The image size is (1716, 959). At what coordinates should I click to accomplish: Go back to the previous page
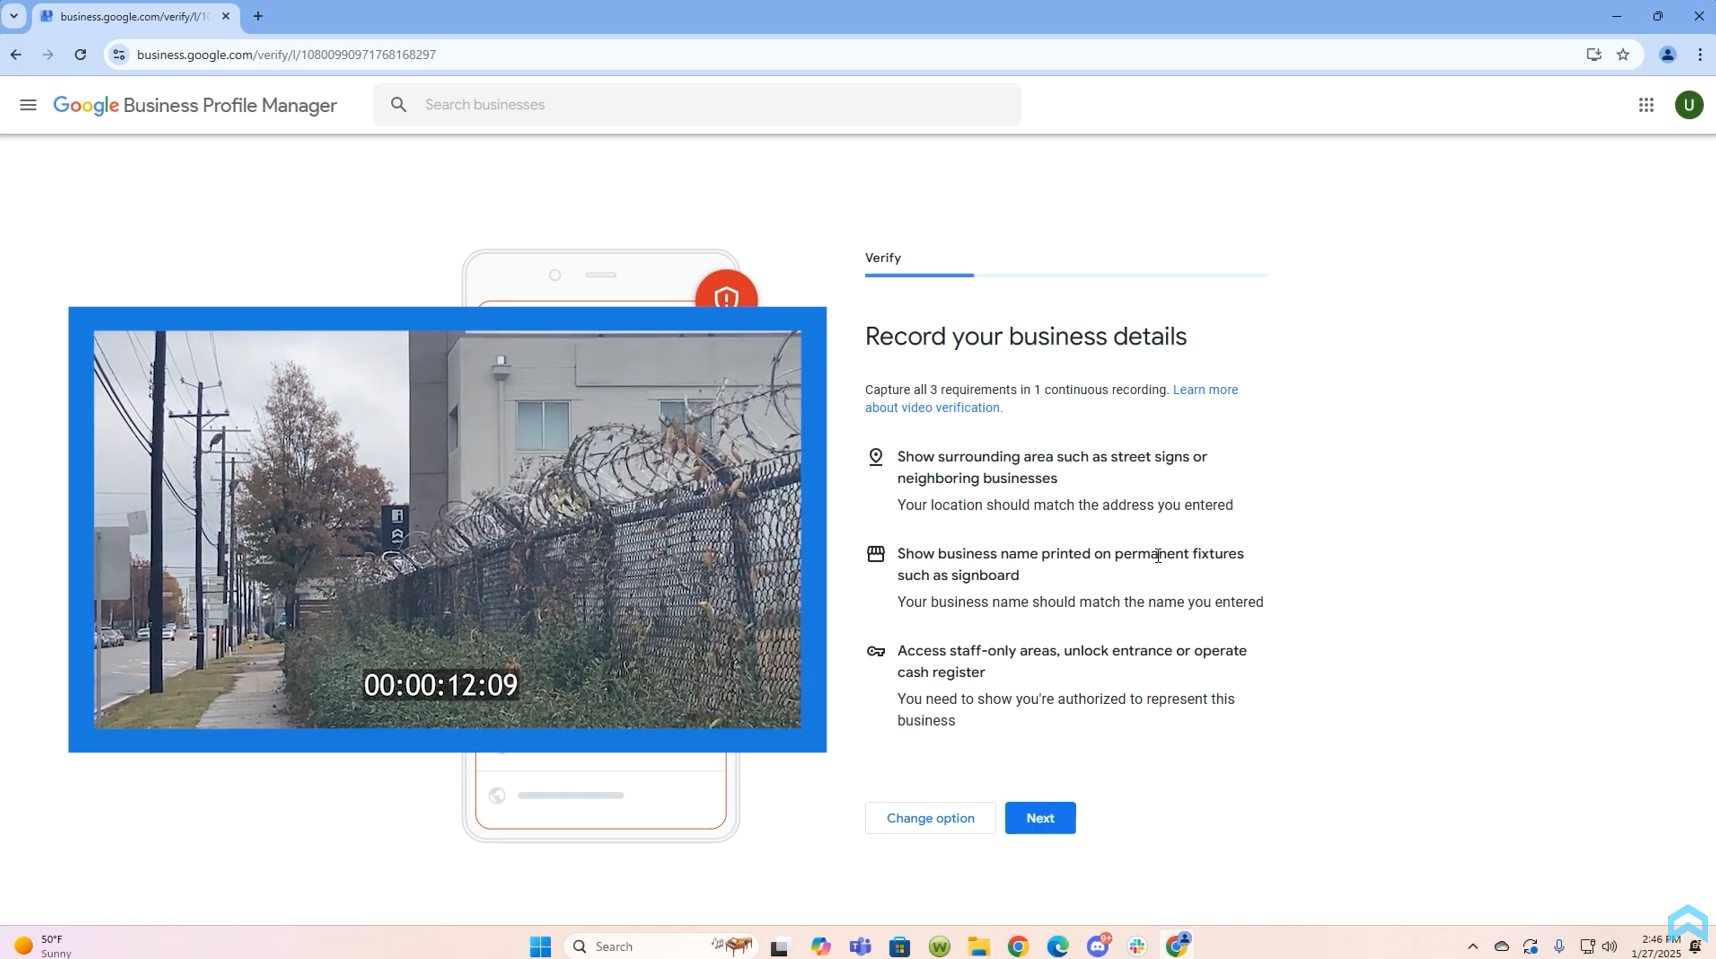pyautogui.click(x=16, y=55)
